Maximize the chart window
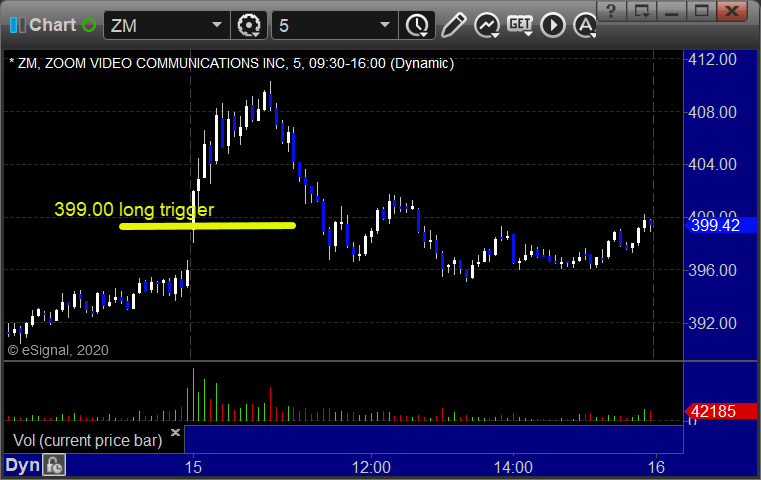 tap(701, 11)
